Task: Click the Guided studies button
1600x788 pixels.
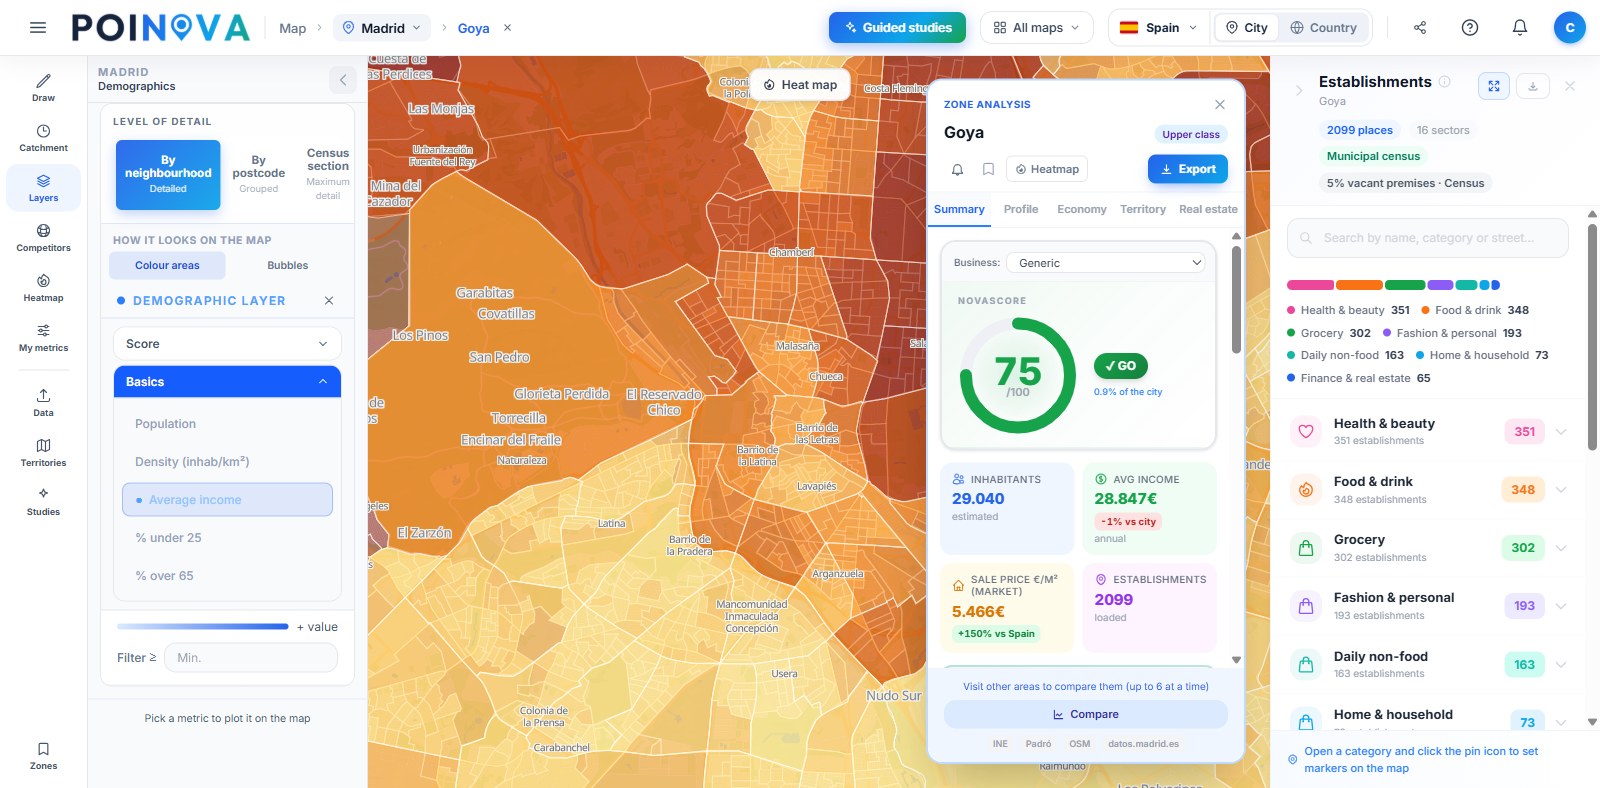Action: [897, 28]
